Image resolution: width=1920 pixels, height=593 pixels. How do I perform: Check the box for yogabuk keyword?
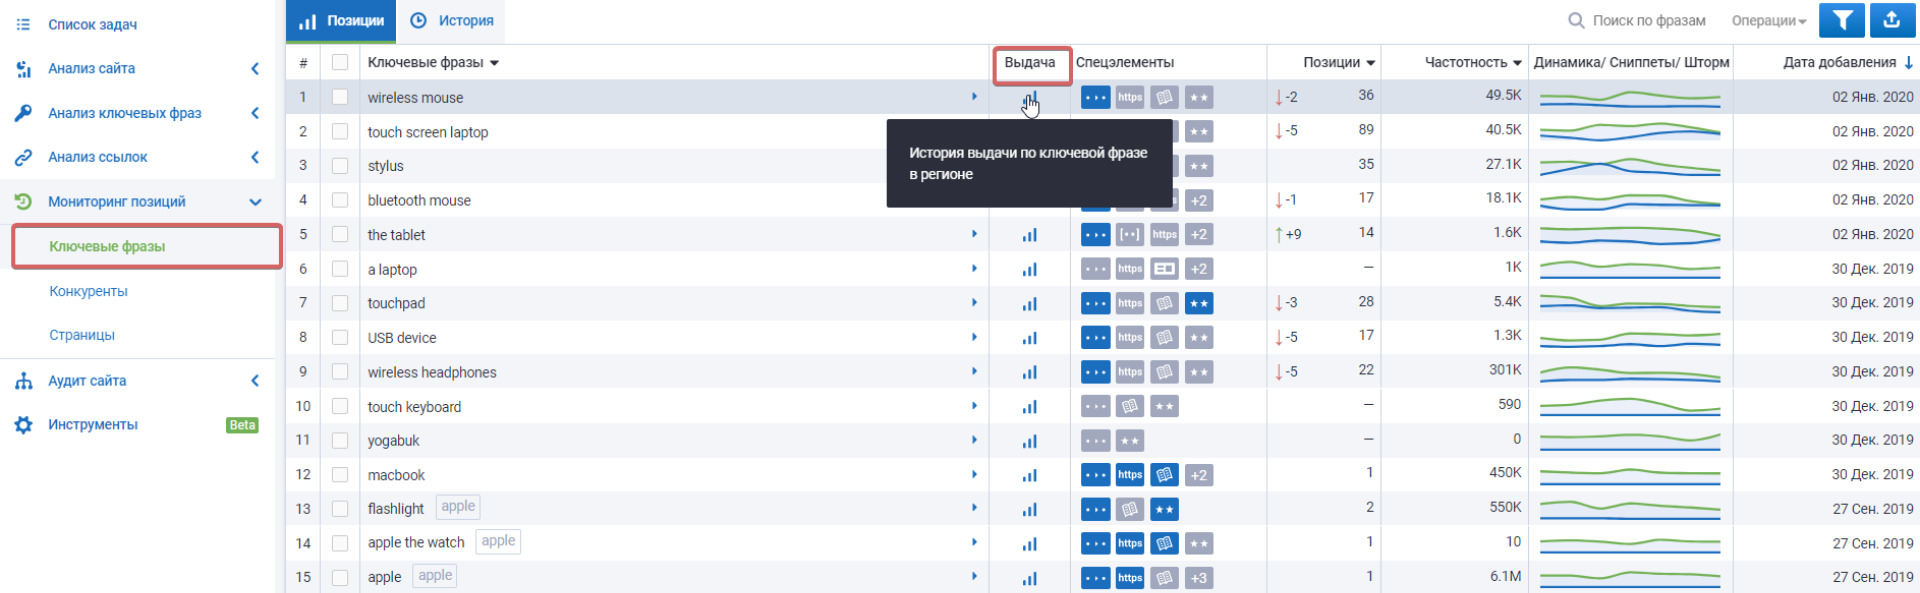coord(340,441)
